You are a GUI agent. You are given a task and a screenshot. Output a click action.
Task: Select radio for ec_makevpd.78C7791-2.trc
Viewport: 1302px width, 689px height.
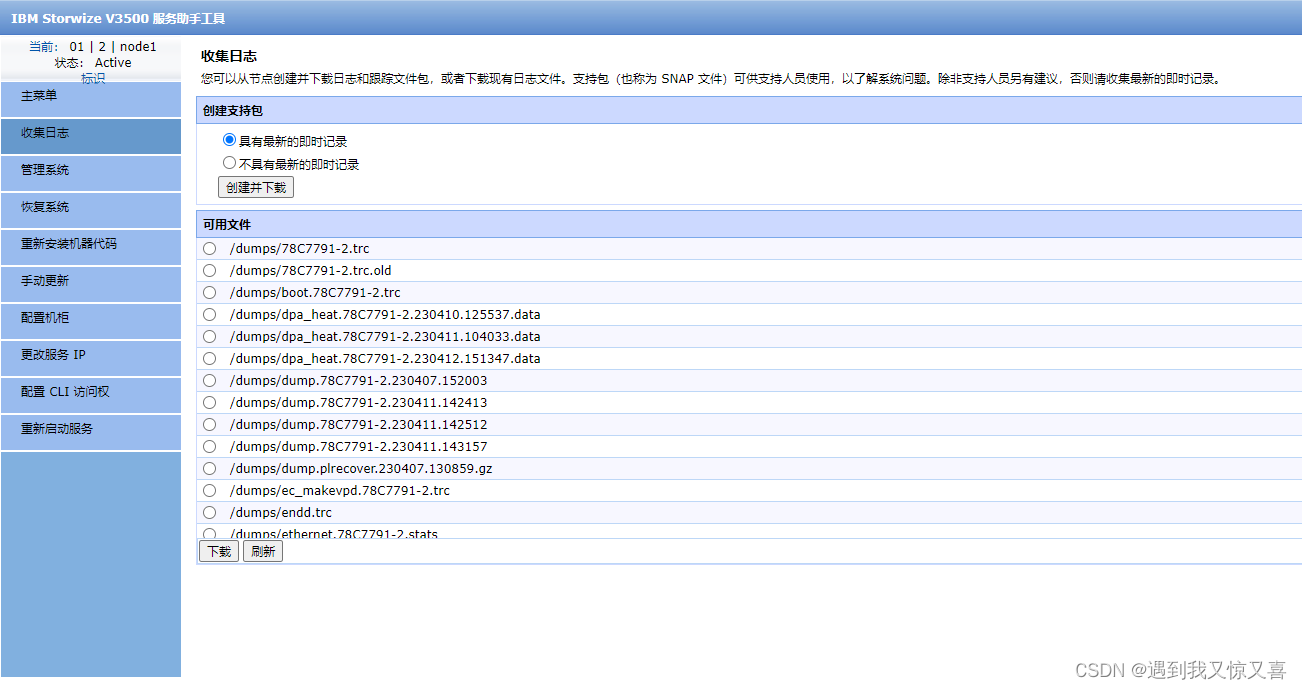pyautogui.click(x=209, y=490)
